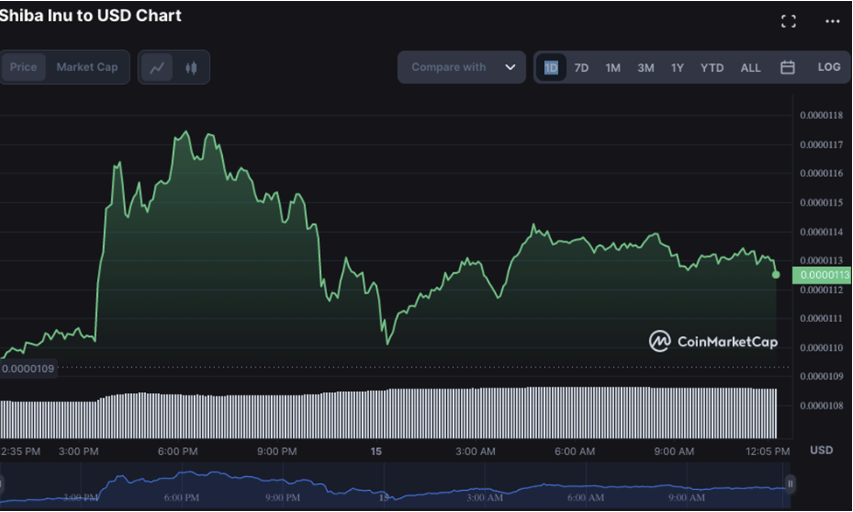Viewport: 853px width, 512px height.
Task: Grab the right handle of range selector
Action: (790, 484)
